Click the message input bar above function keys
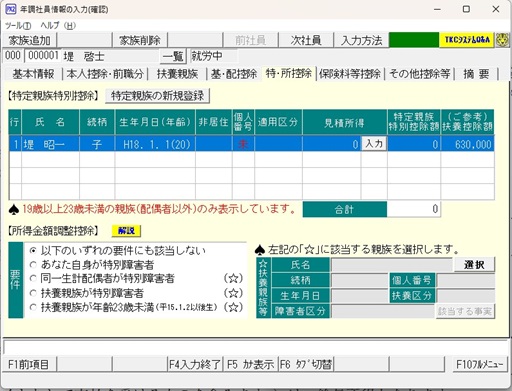512x391 pixels. (x=256, y=348)
